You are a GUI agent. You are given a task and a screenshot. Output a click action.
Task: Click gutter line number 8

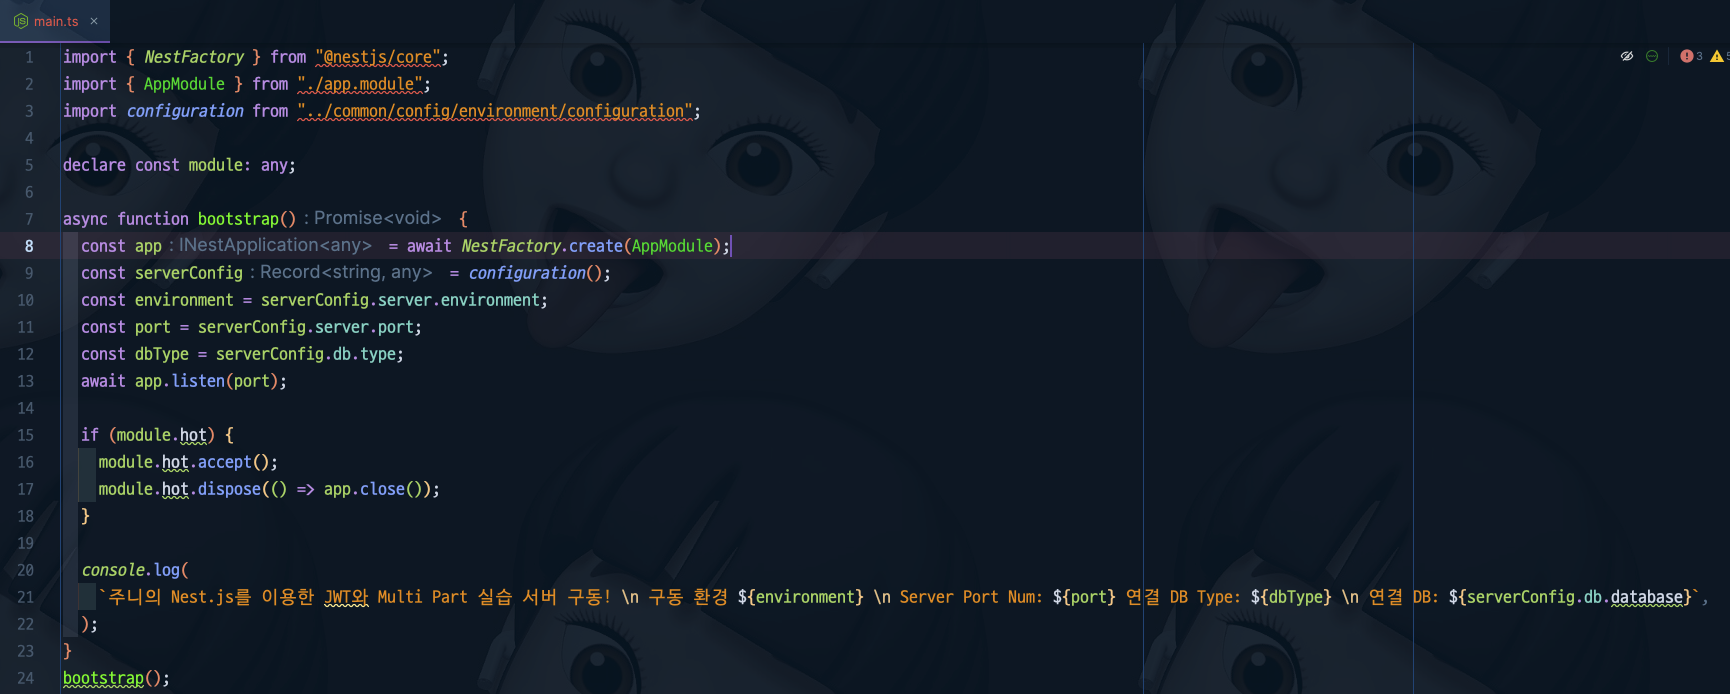point(29,246)
